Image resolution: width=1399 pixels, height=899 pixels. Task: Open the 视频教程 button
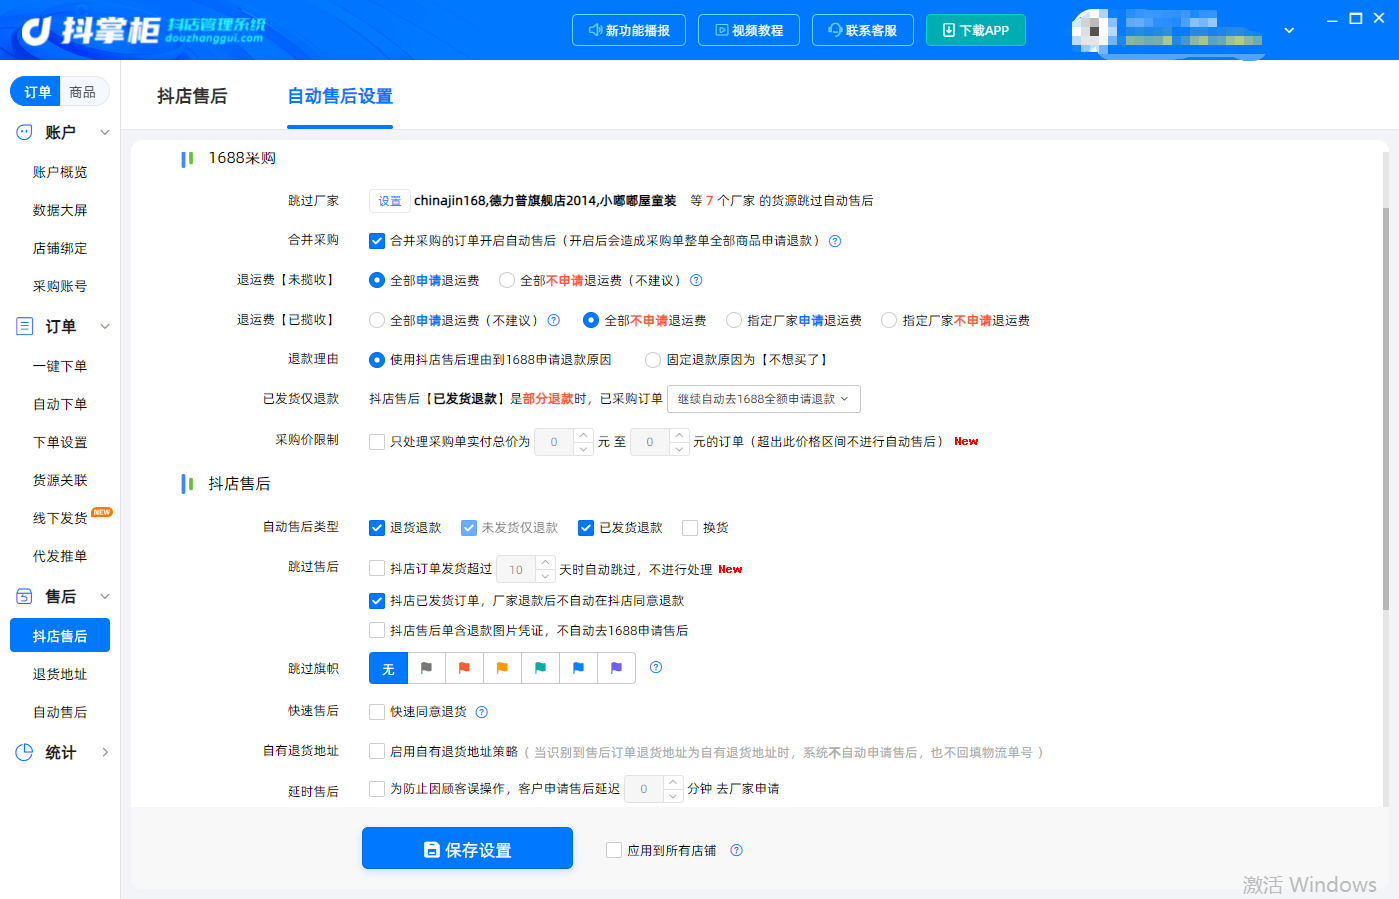click(749, 30)
